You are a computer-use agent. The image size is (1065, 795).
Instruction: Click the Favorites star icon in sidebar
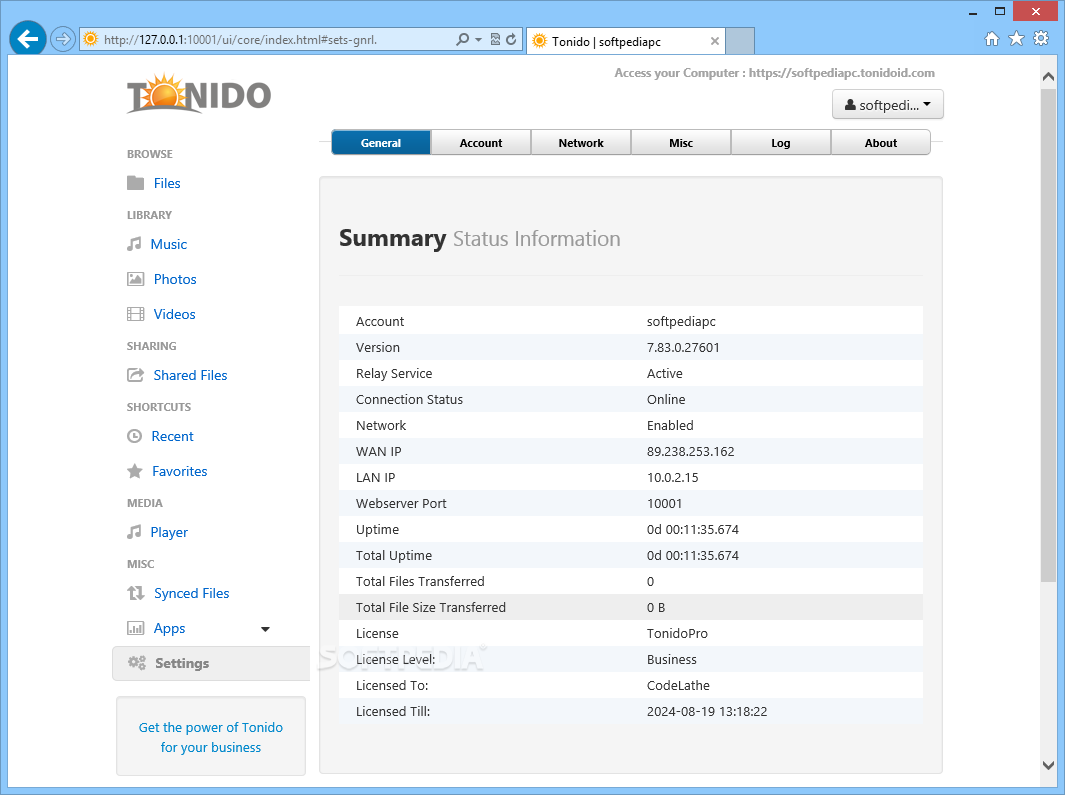pos(134,471)
